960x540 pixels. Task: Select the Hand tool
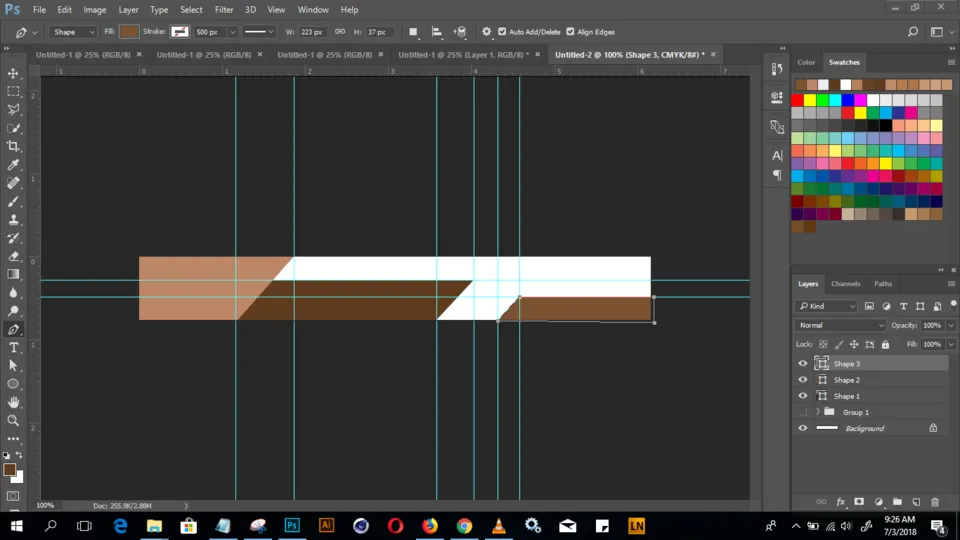click(x=13, y=402)
